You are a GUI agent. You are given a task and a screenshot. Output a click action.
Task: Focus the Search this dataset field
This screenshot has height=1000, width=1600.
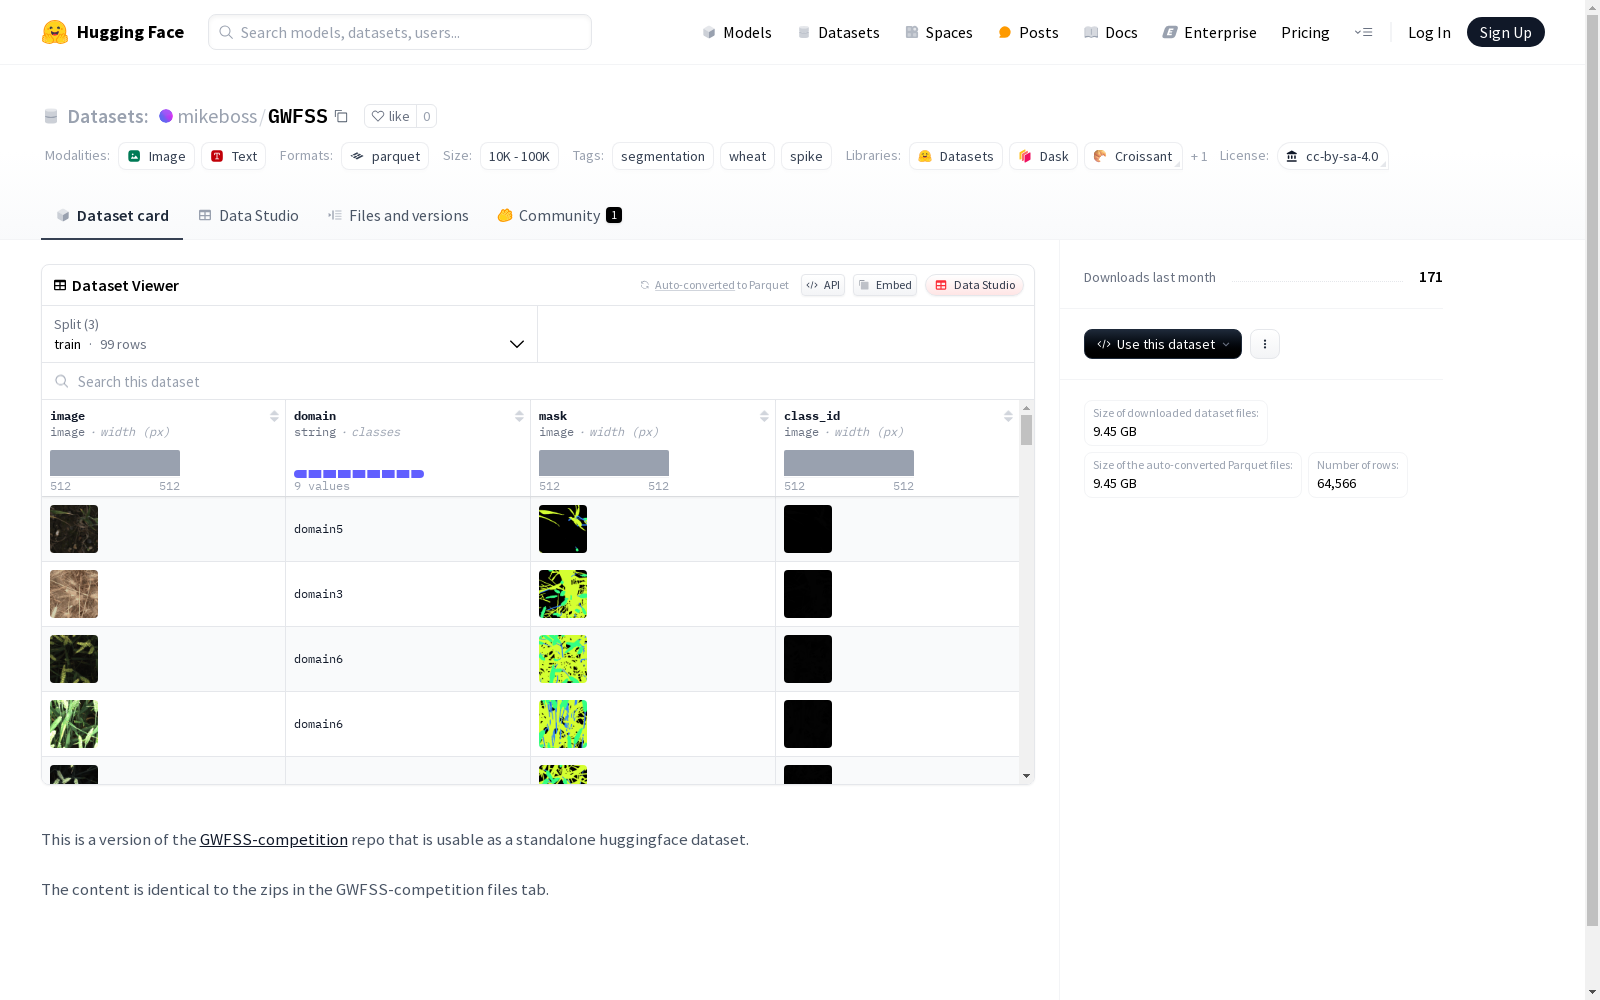(x=538, y=381)
